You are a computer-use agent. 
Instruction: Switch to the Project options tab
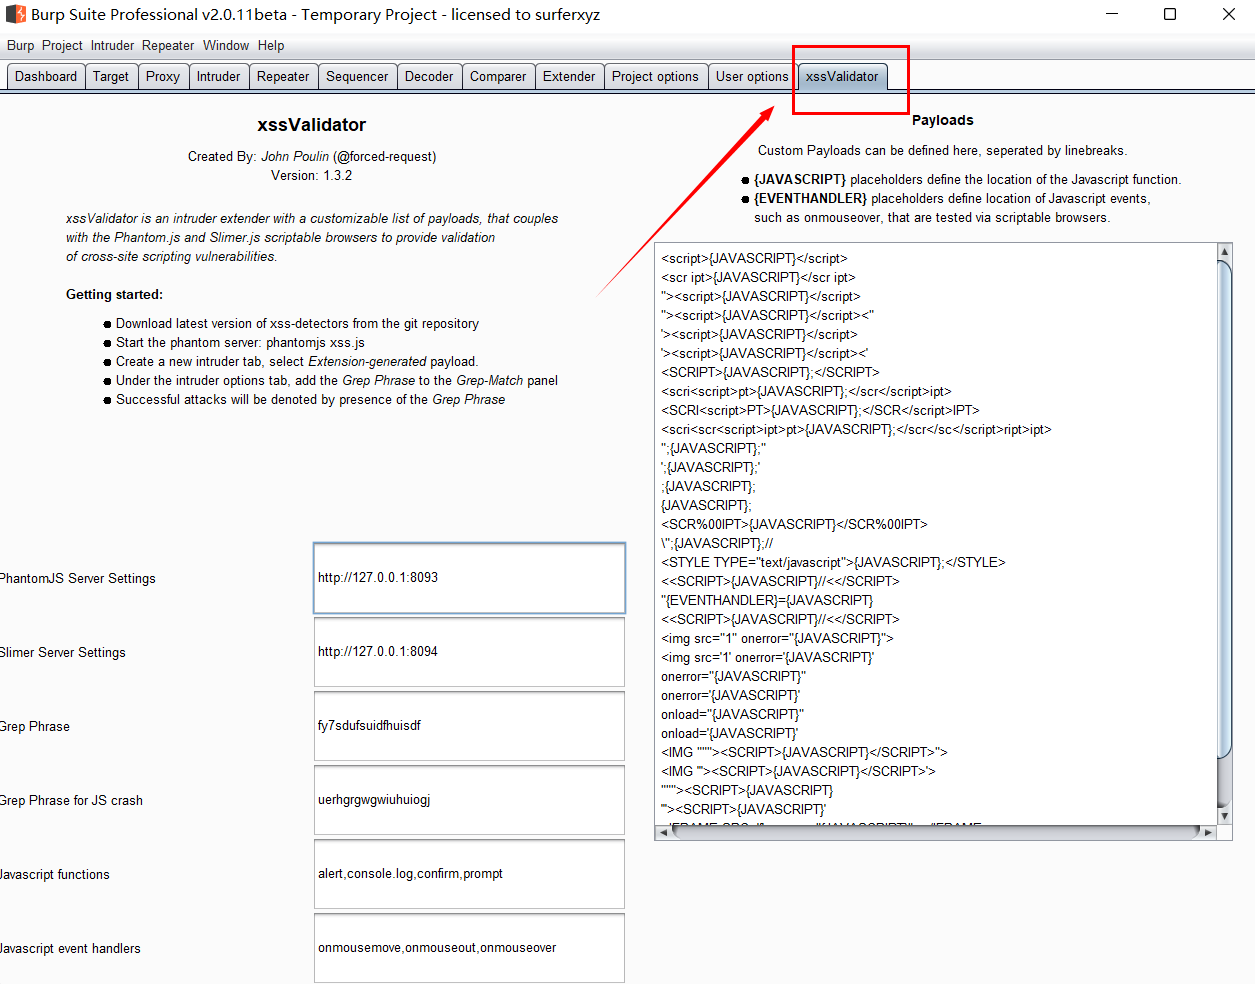tap(655, 77)
